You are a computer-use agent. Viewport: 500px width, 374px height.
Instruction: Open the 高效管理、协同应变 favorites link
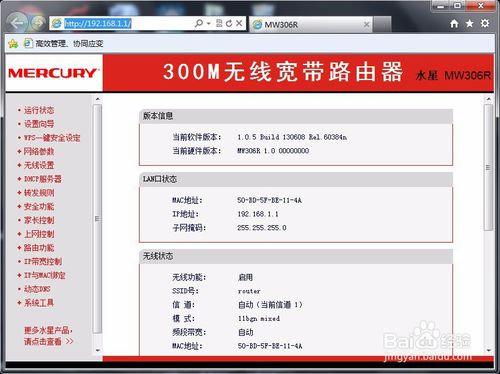63,43
